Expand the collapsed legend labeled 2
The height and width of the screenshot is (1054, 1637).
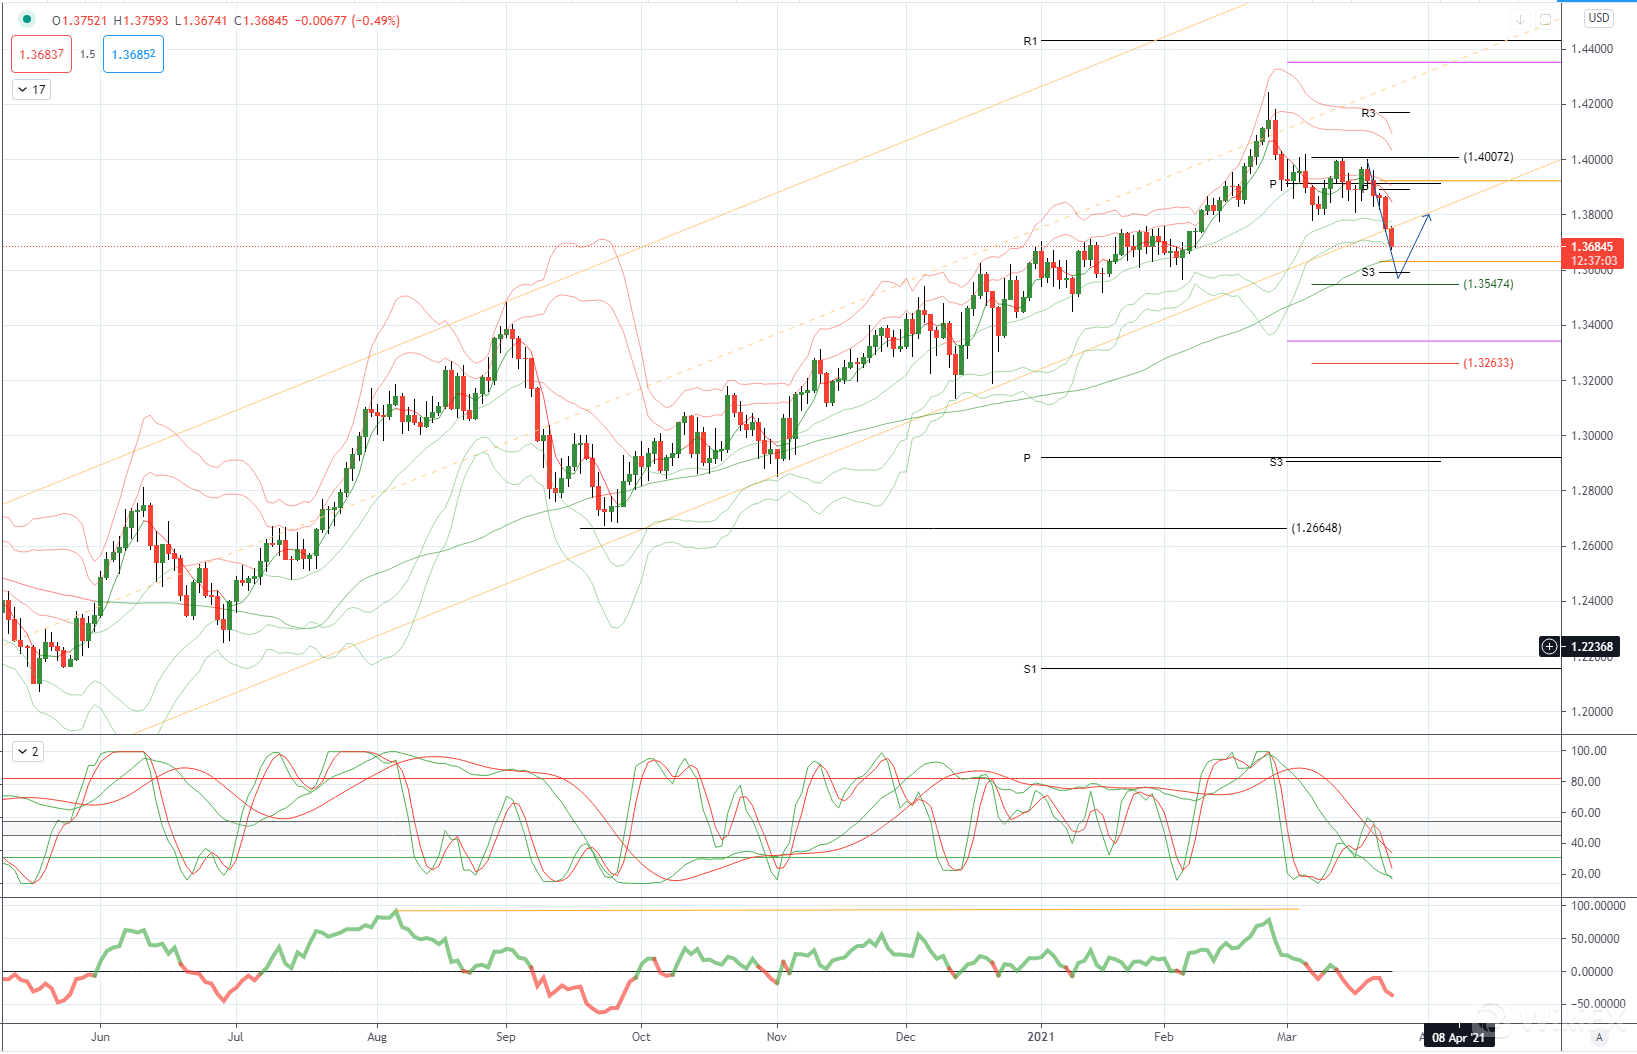28,752
